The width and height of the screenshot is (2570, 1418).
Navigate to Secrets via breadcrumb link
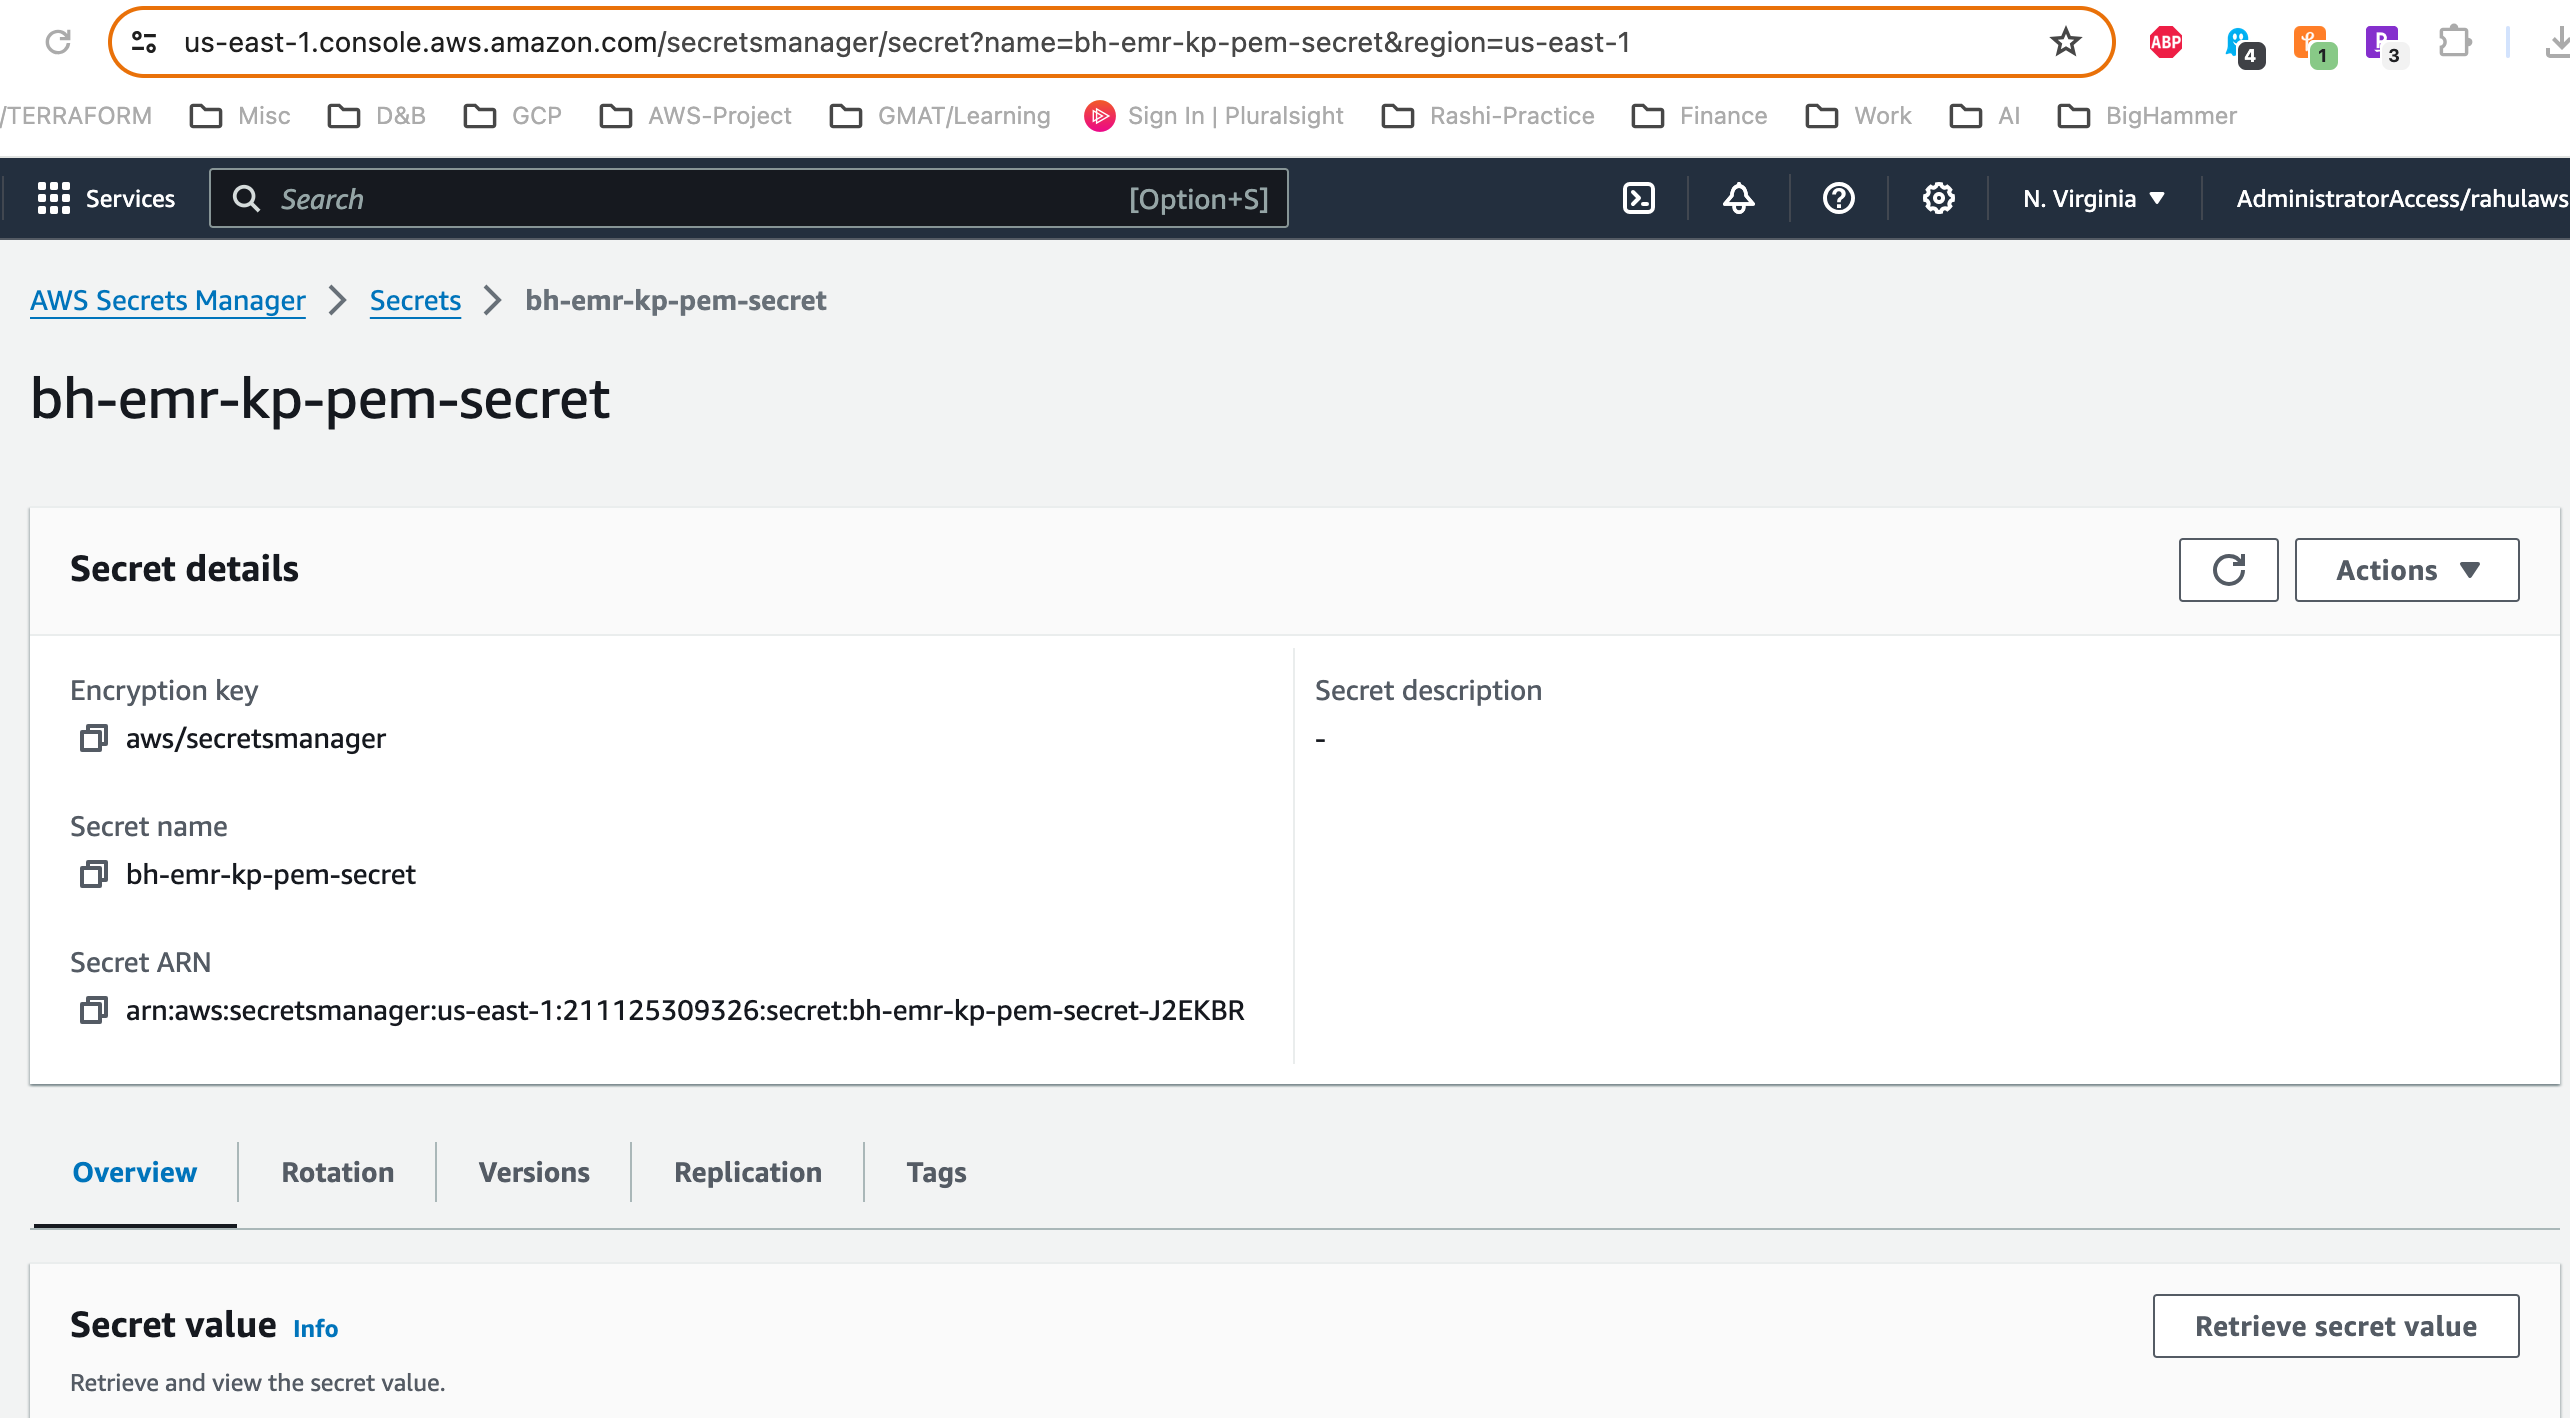[415, 300]
